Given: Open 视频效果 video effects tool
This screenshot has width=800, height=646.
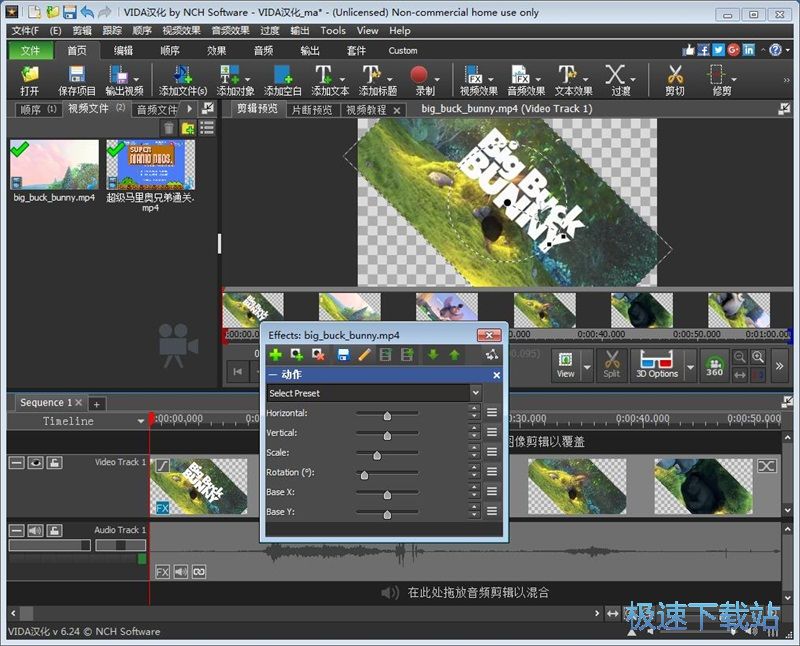Looking at the screenshot, I should (473, 80).
